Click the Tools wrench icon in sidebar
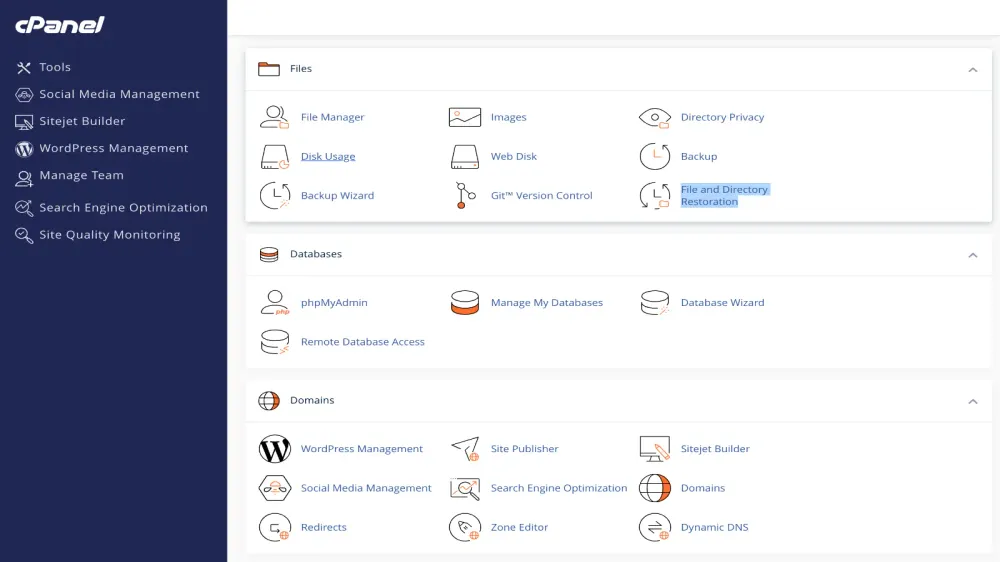The image size is (1000, 562). point(24,68)
